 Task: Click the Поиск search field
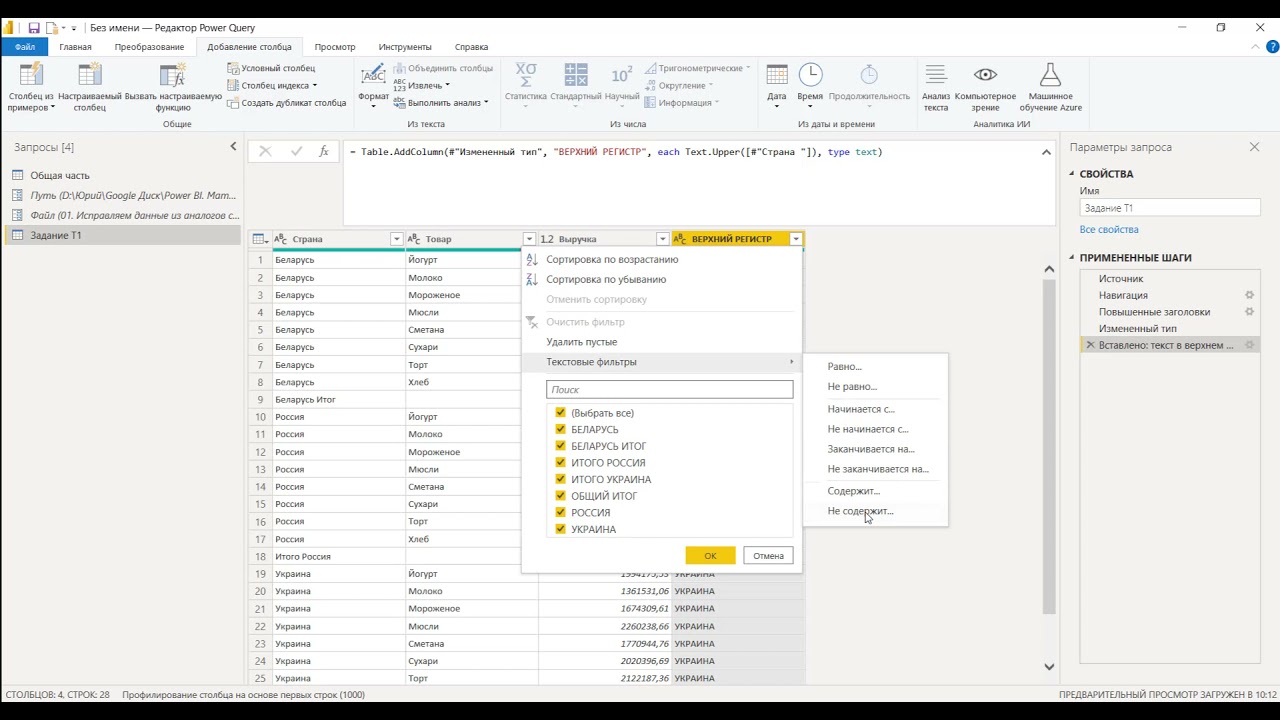pyautogui.click(x=669, y=390)
